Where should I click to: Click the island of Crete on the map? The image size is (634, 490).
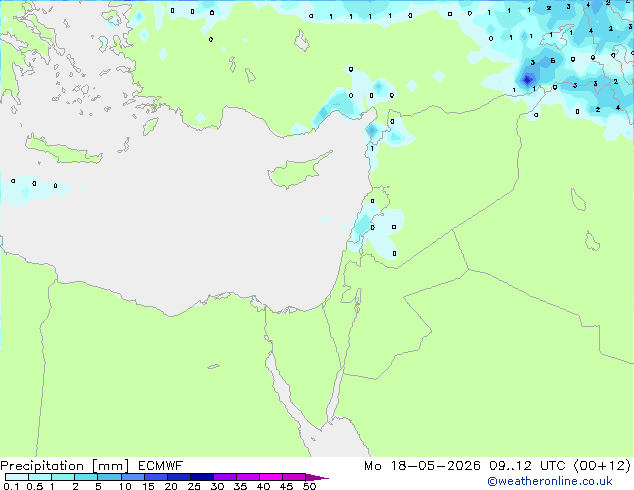[x=64, y=150]
